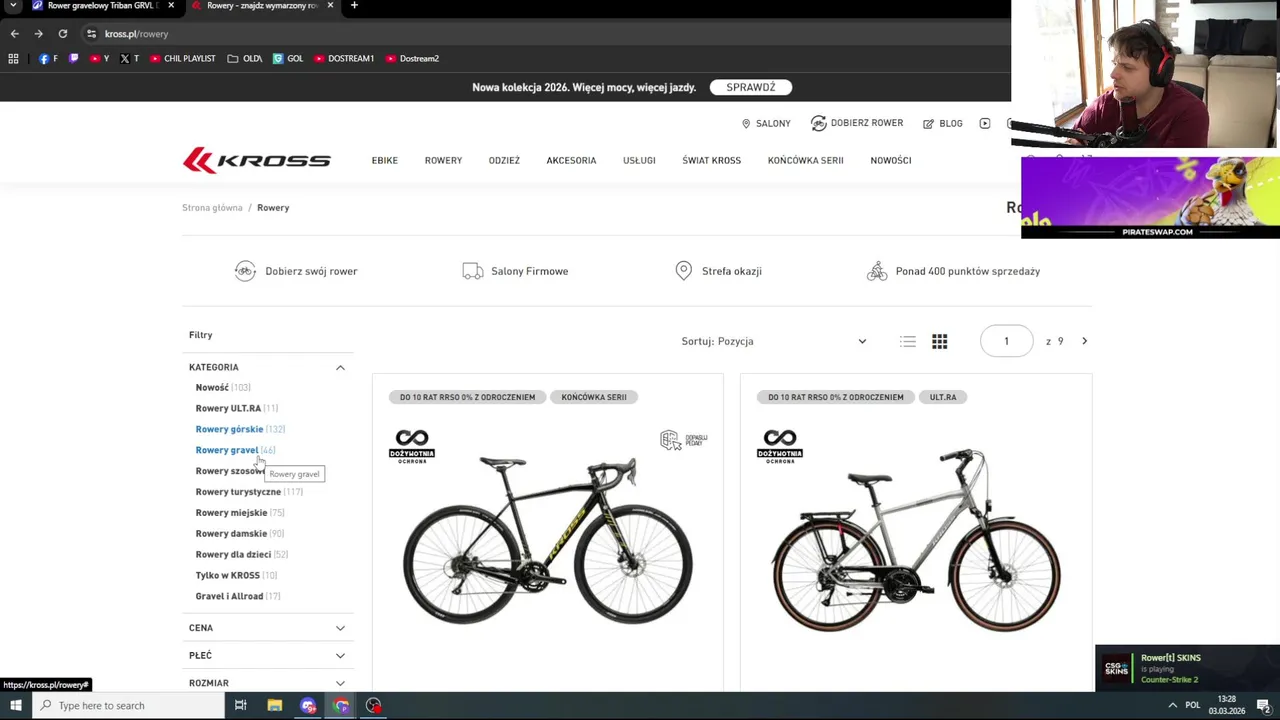Click the Kross logo
Image resolution: width=1280 pixels, height=720 pixels.
pos(256,160)
